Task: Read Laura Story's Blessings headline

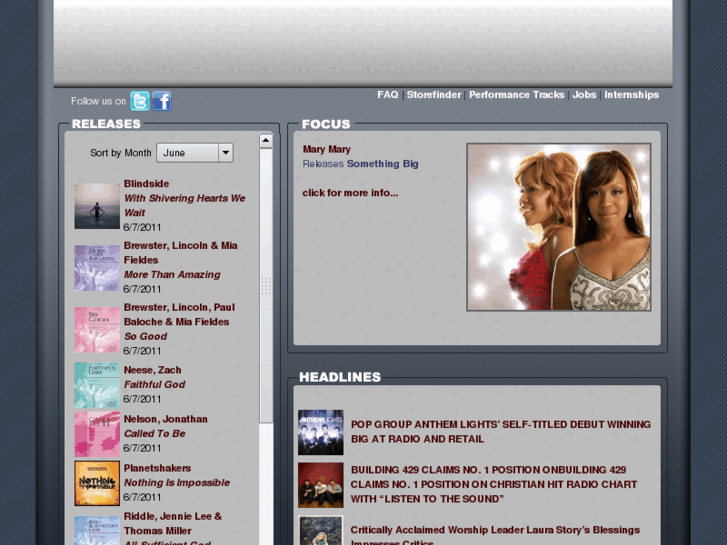Action: 495,536
